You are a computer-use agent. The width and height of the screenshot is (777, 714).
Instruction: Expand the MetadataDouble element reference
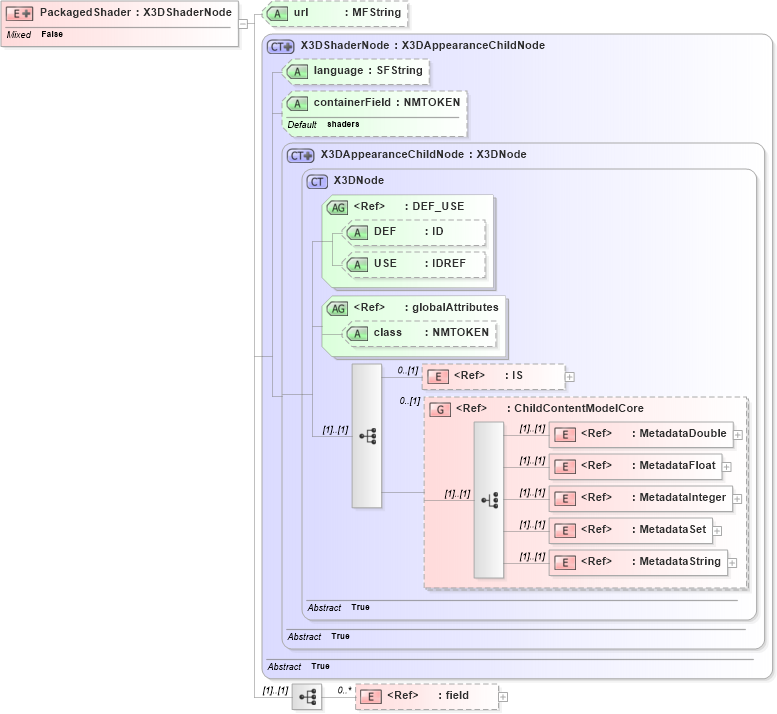click(x=738, y=435)
